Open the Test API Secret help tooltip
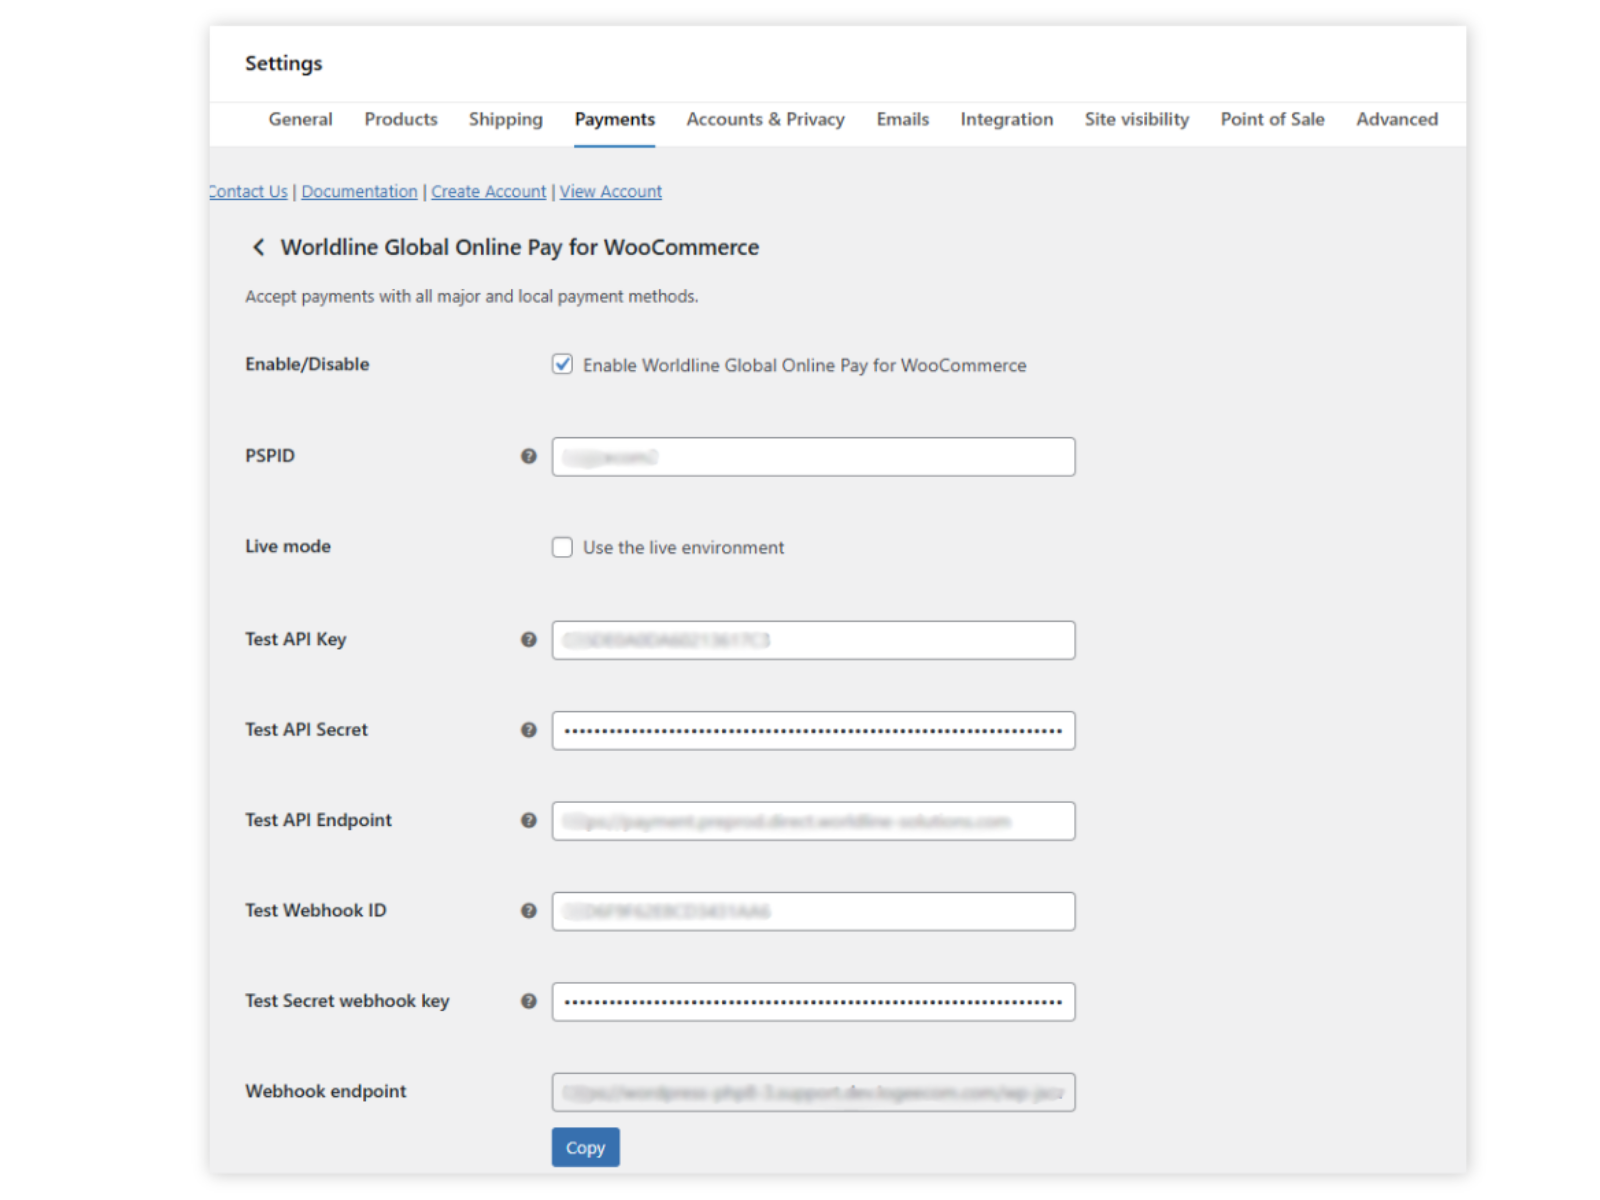 [x=529, y=730]
